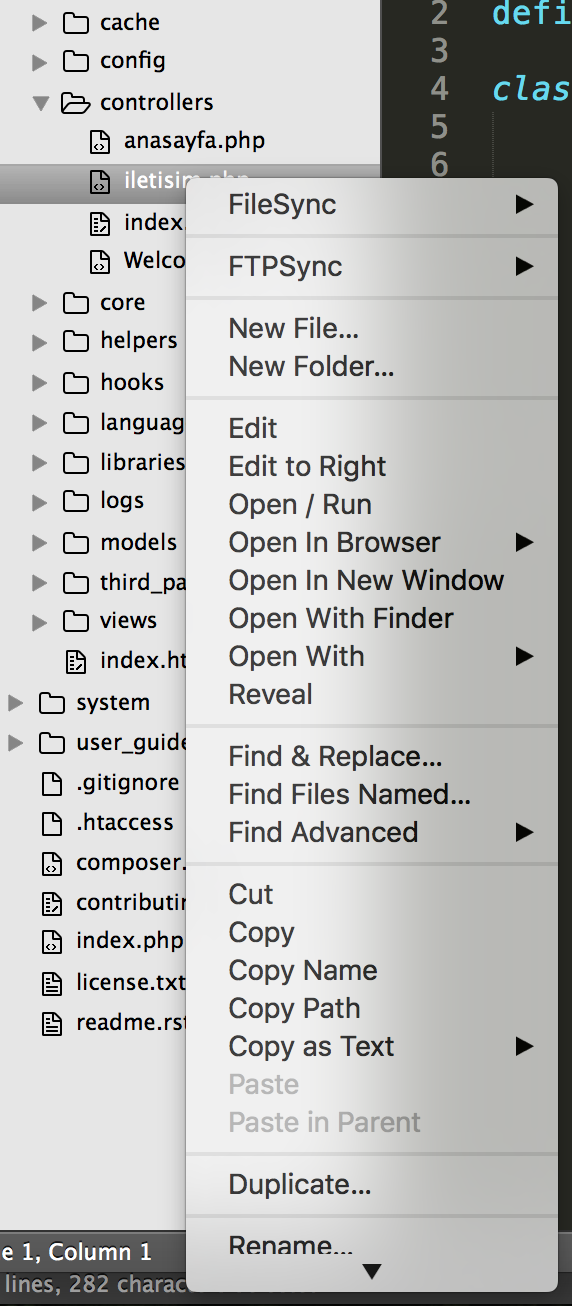Expand the system folder arrow
The height and width of the screenshot is (1306, 572).
(x=15, y=703)
